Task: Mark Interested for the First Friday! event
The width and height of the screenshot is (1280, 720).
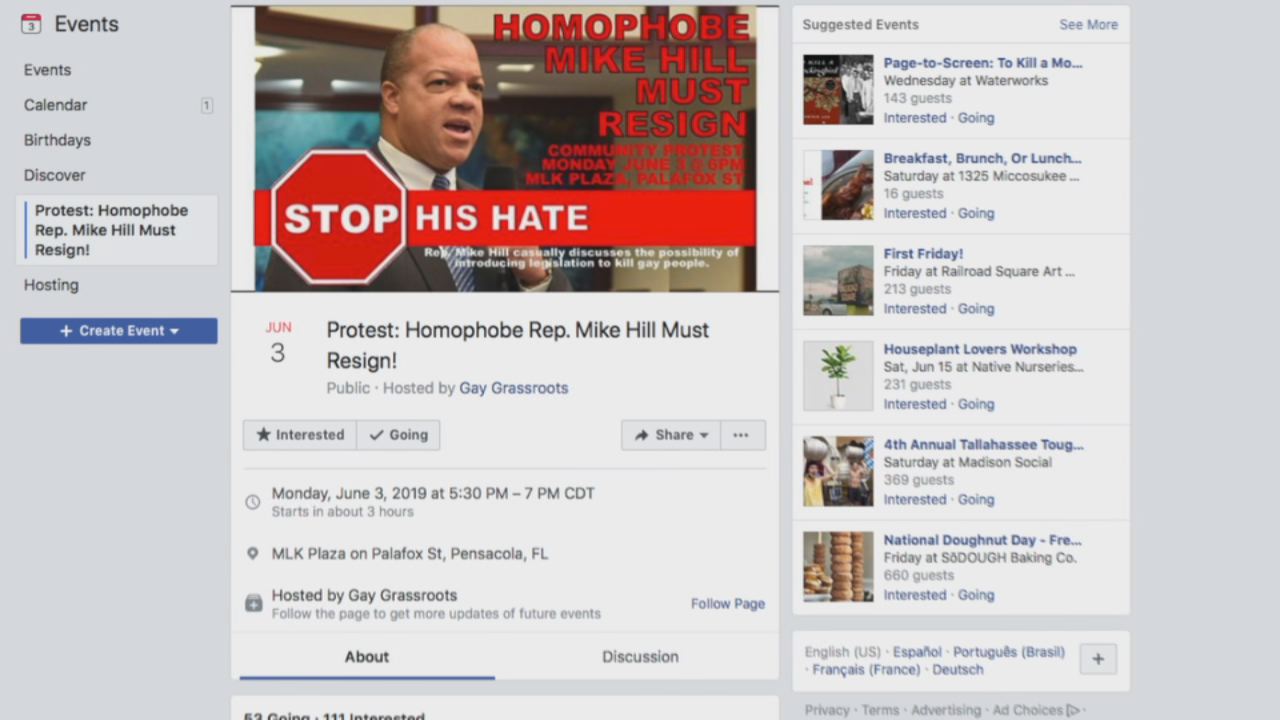Action: 914,309
